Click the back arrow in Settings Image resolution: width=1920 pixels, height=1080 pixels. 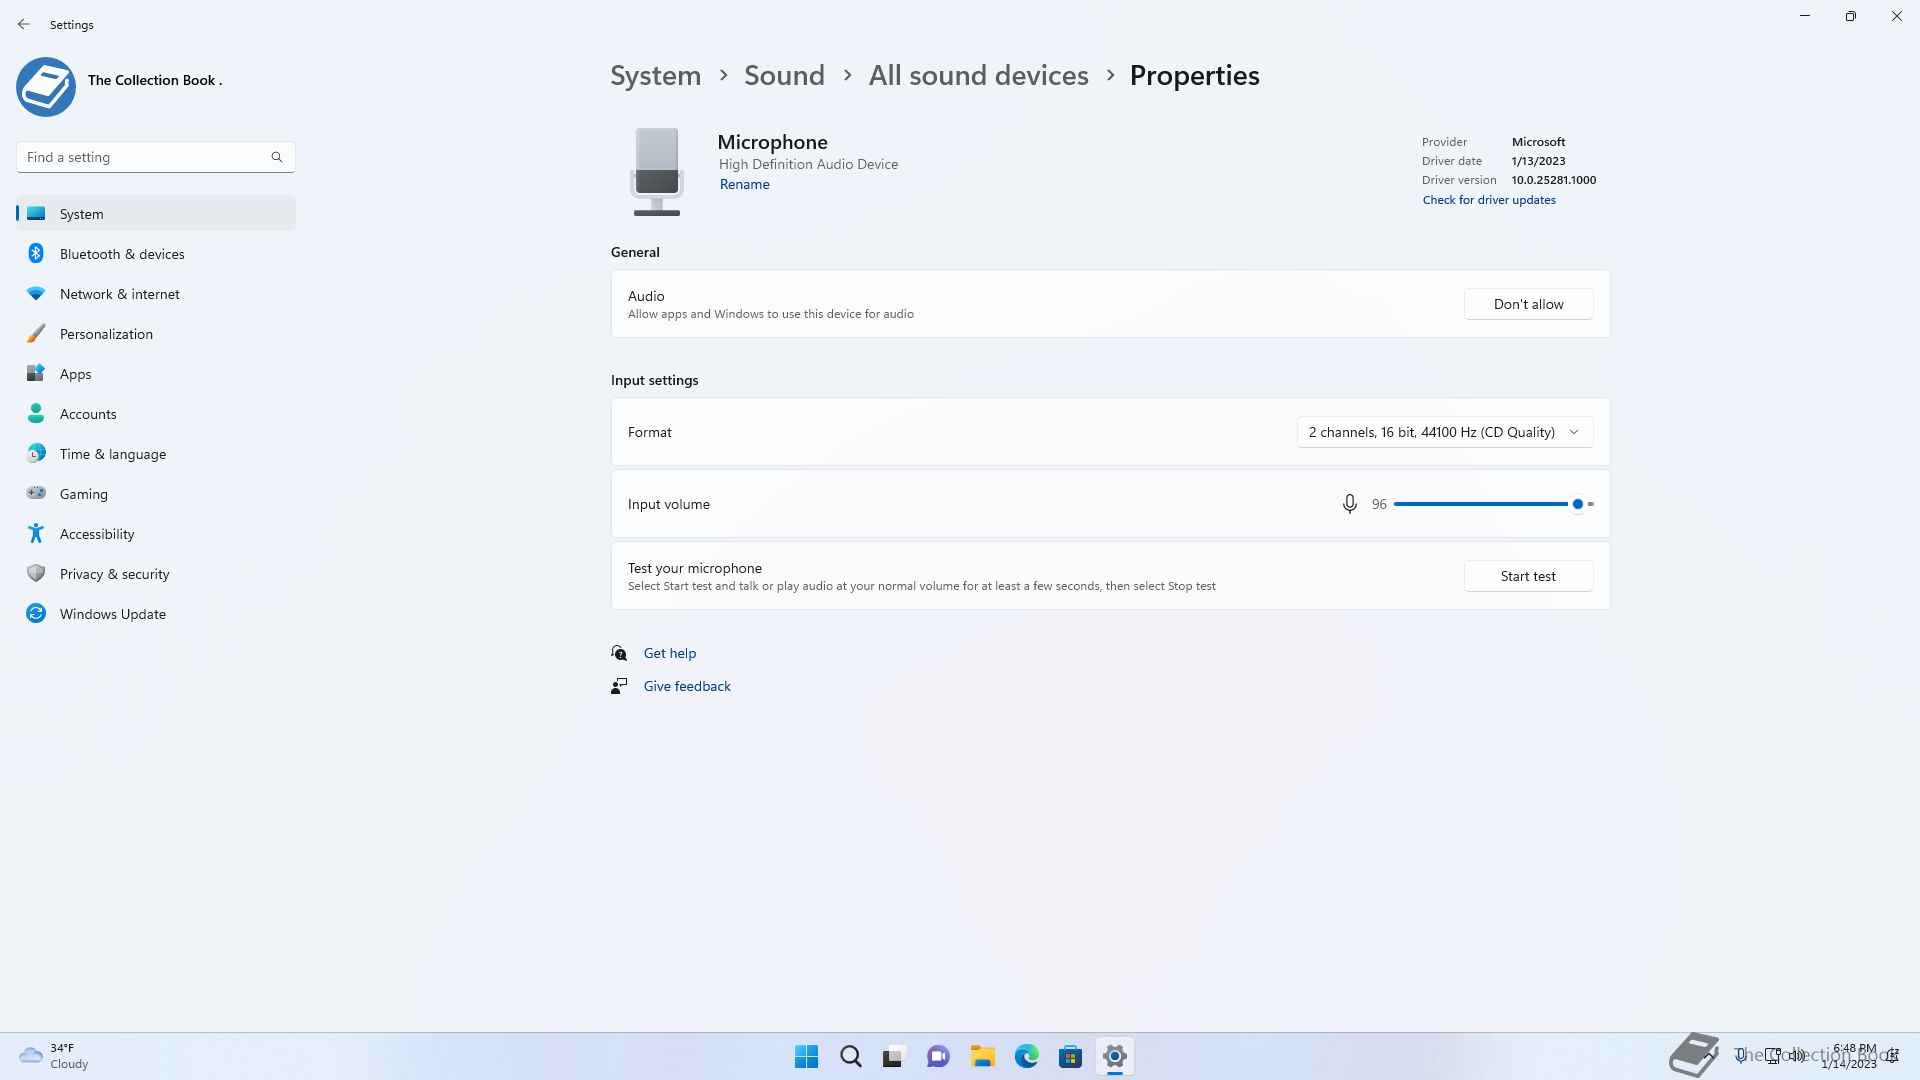(x=24, y=24)
